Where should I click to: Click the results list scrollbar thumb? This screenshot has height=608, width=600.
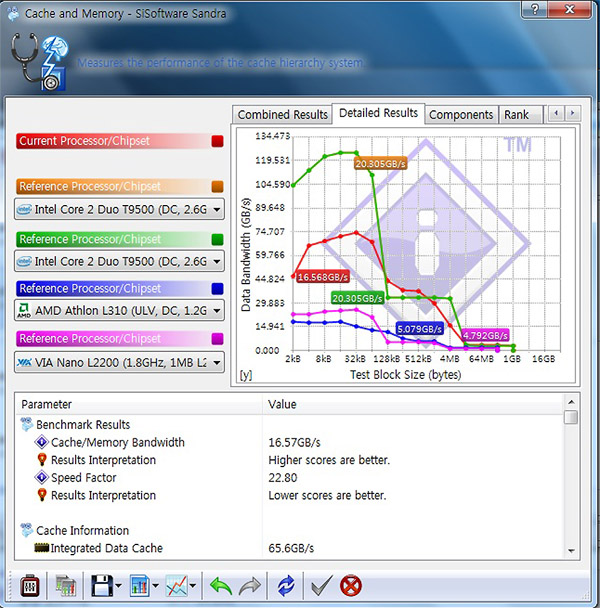pyautogui.click(x=571, y=418)
